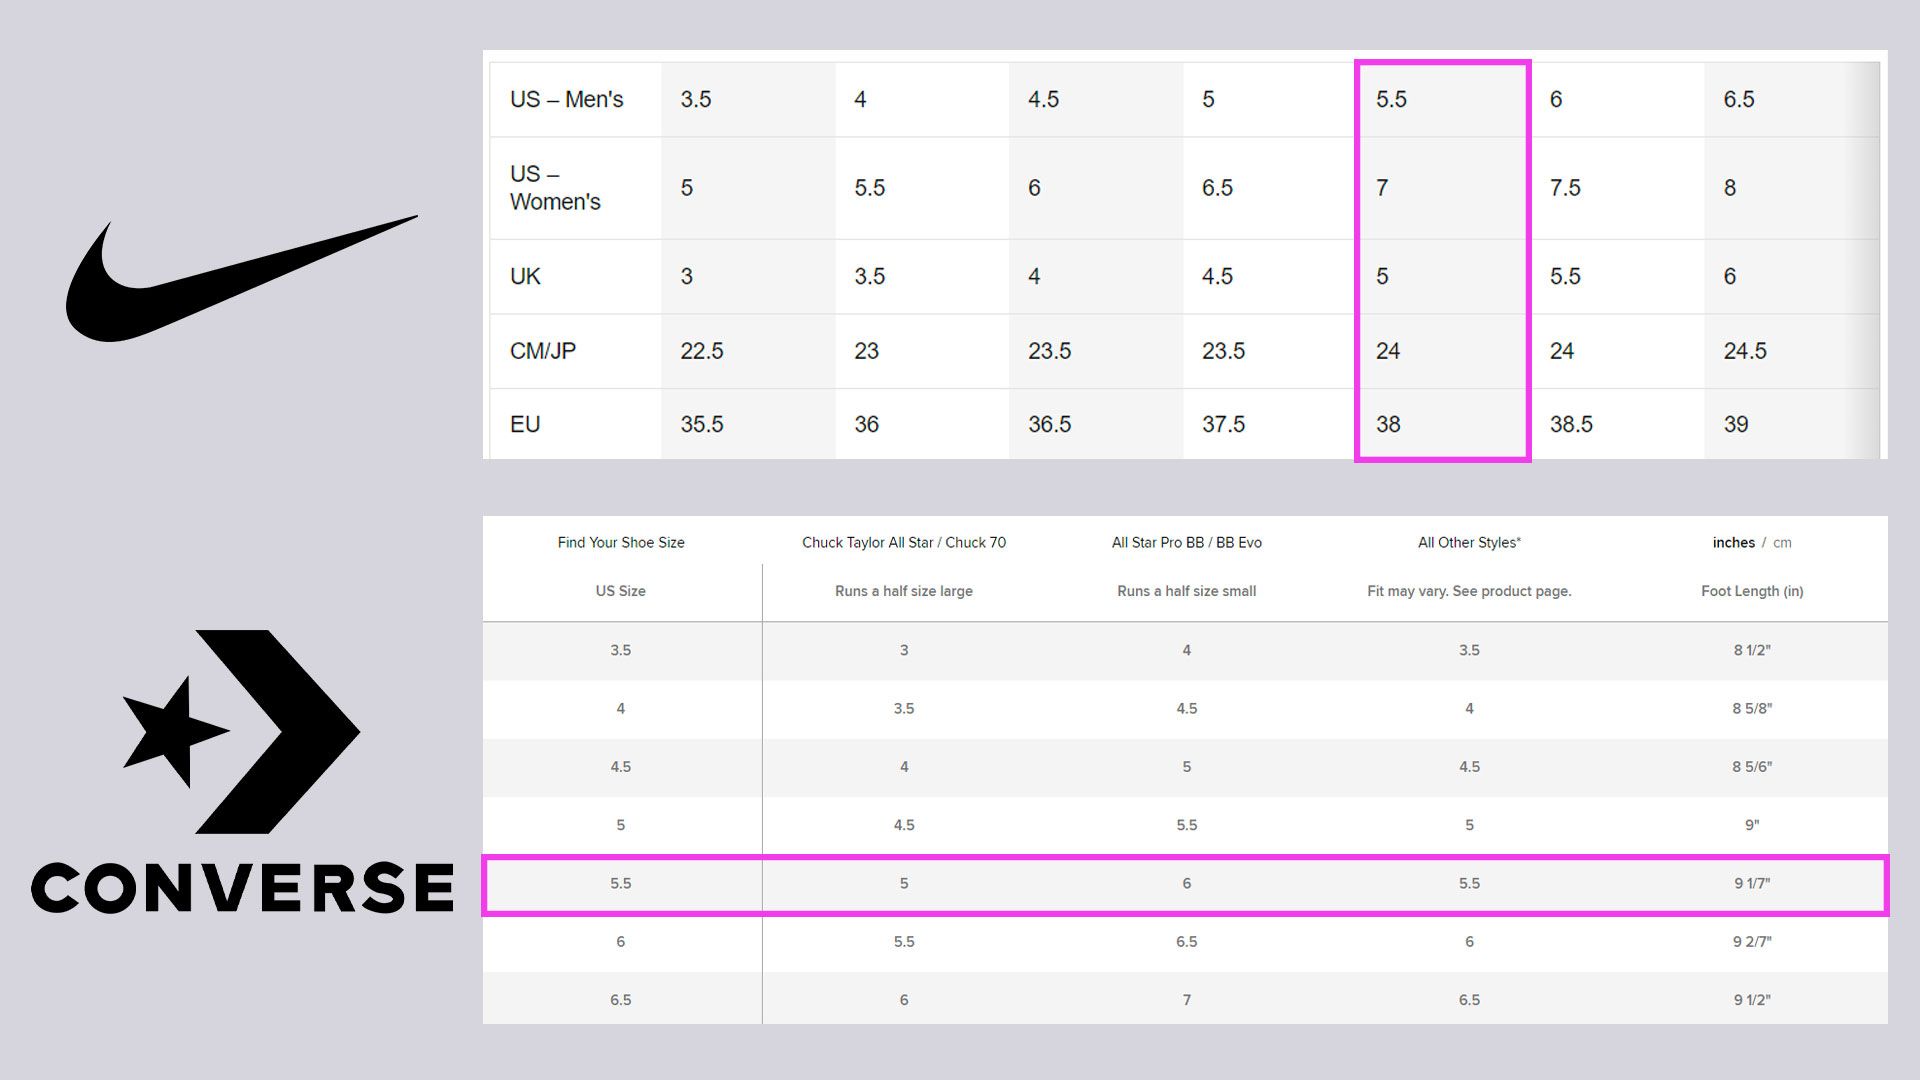Click 'Find Your Shoe Size' column header
This screenshot has width=1920, height=1080.
point(621,543)
